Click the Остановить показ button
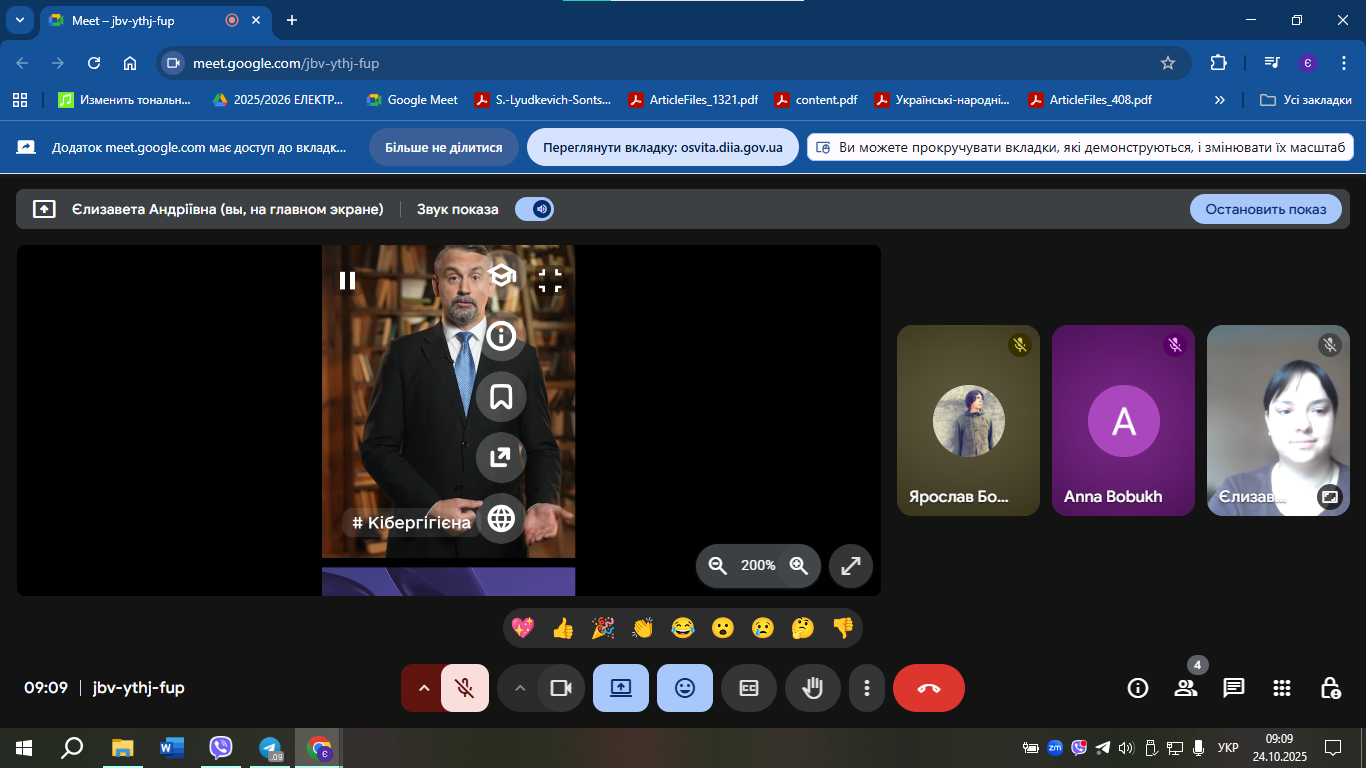The width and height of the screenshot is (1366, 768). pyautogui.click(x=1265, y=209)
